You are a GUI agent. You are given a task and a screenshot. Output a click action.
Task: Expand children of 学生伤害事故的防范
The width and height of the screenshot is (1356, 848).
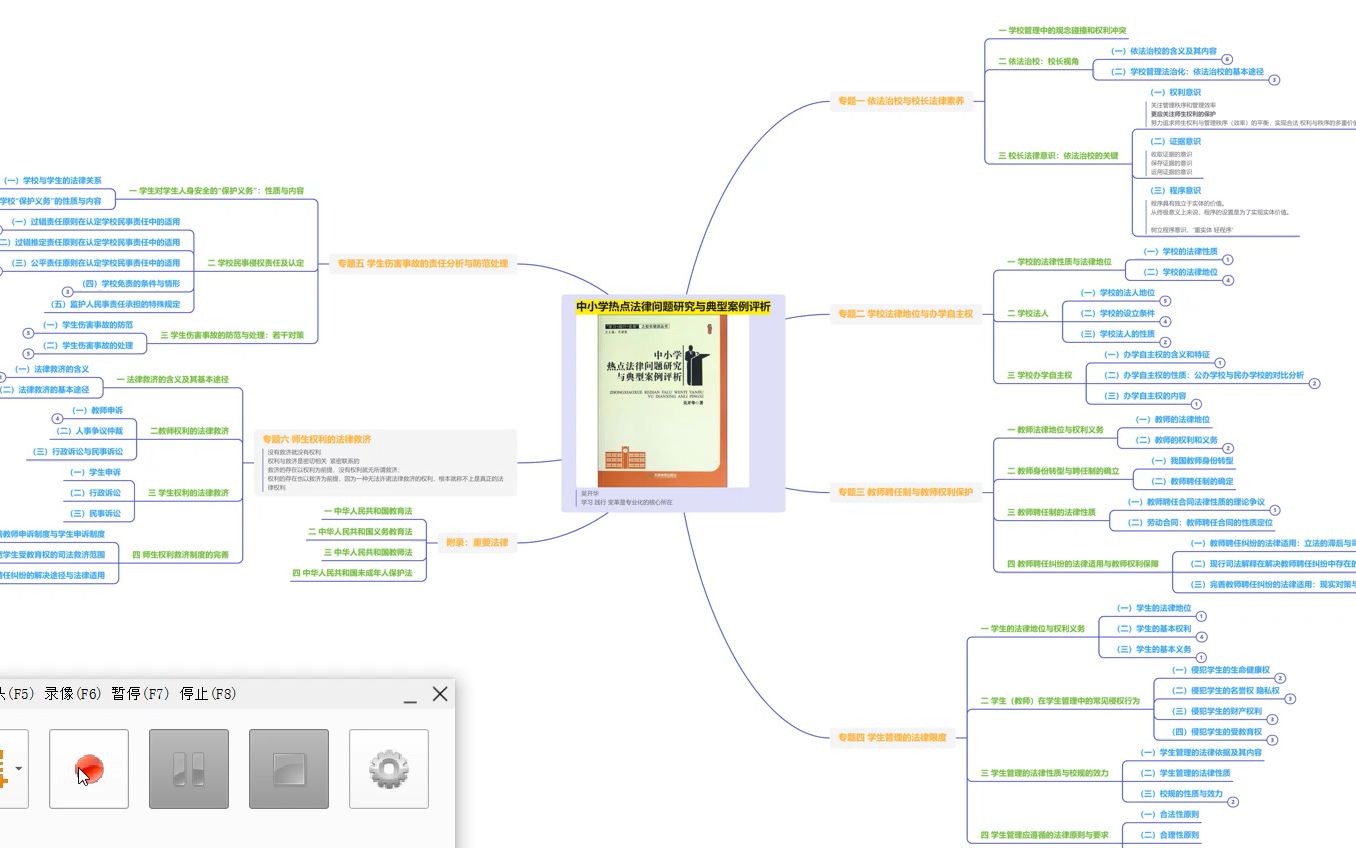[x=28, y=332]
